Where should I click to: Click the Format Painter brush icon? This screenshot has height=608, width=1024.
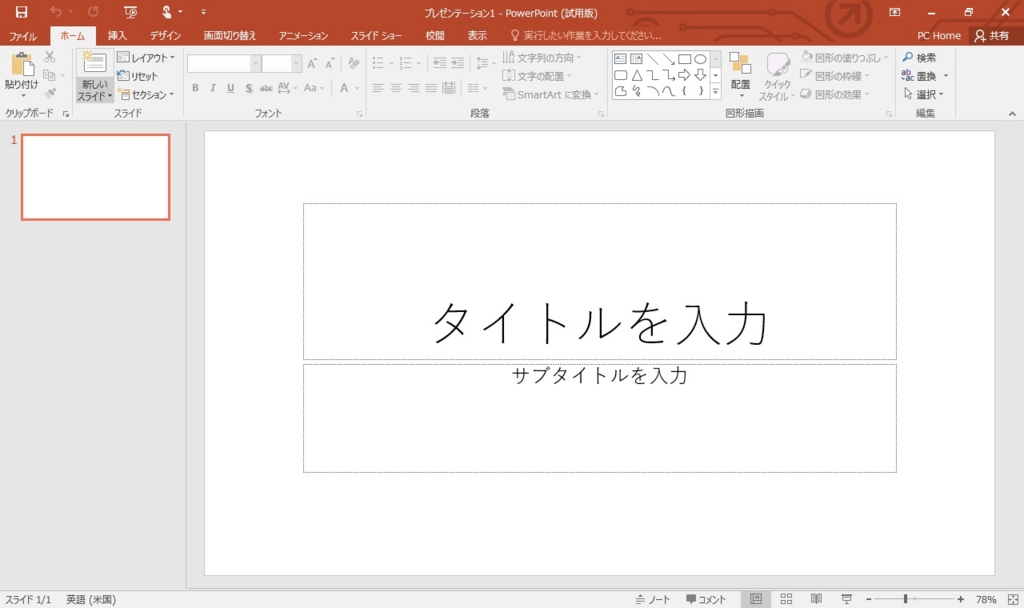50,93
